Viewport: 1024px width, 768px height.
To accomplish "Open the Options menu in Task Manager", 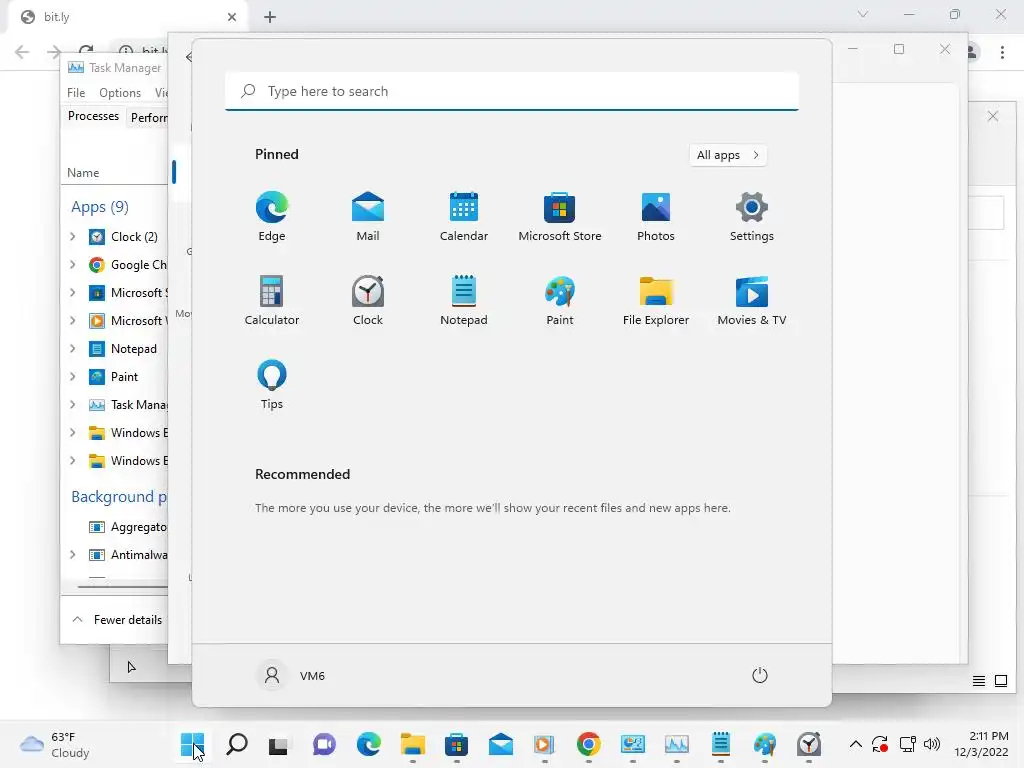I will 120,93.
